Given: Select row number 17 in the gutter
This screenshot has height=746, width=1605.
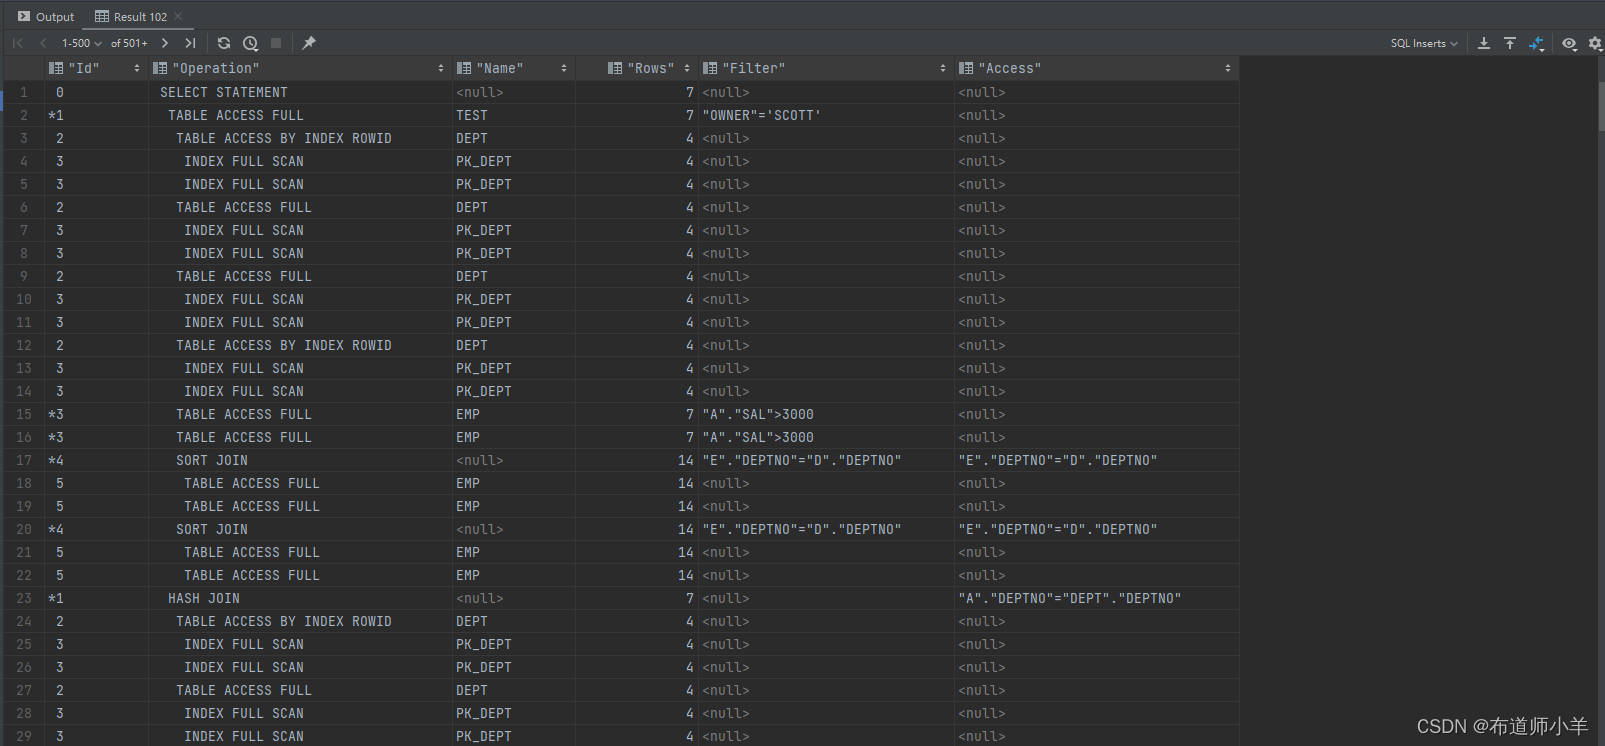Looking at the screenshot, I should (24, 460).
